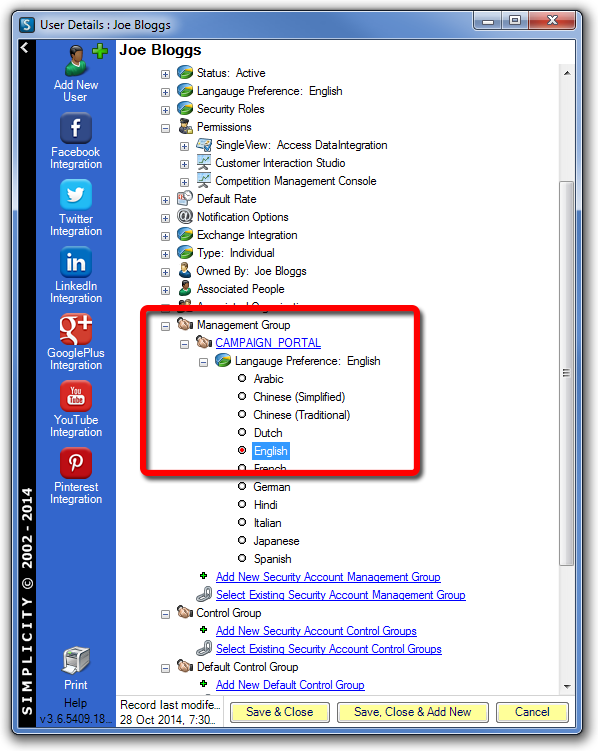Viewport: 598px width, 751px height.
Task: Select the Spanish language radio button
Action: pos(242,558)
